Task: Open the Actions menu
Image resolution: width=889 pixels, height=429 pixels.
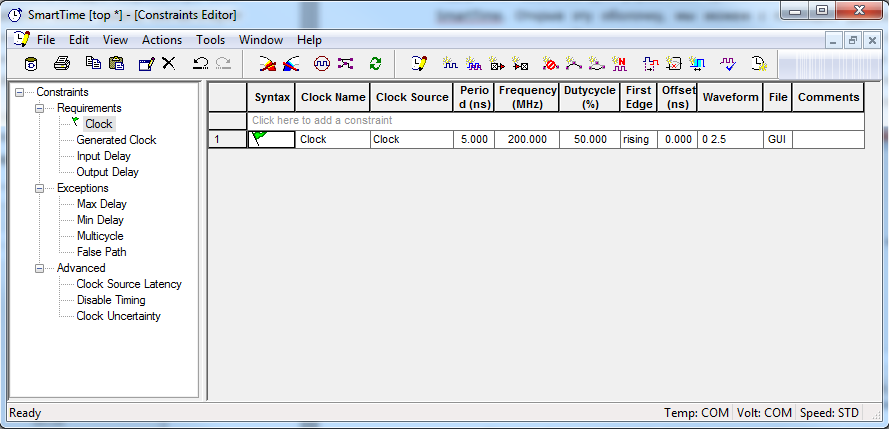Action: (162, 40)
